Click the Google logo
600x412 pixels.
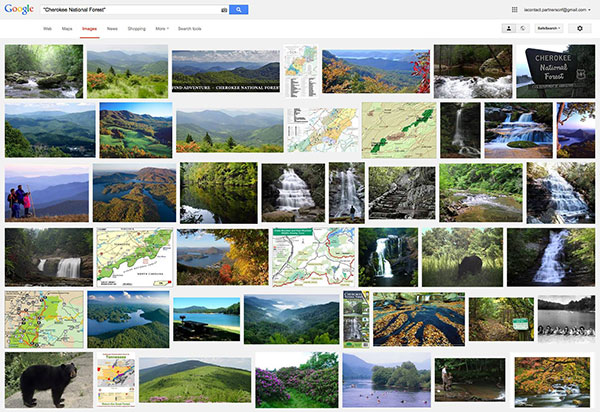pos(19,9)
